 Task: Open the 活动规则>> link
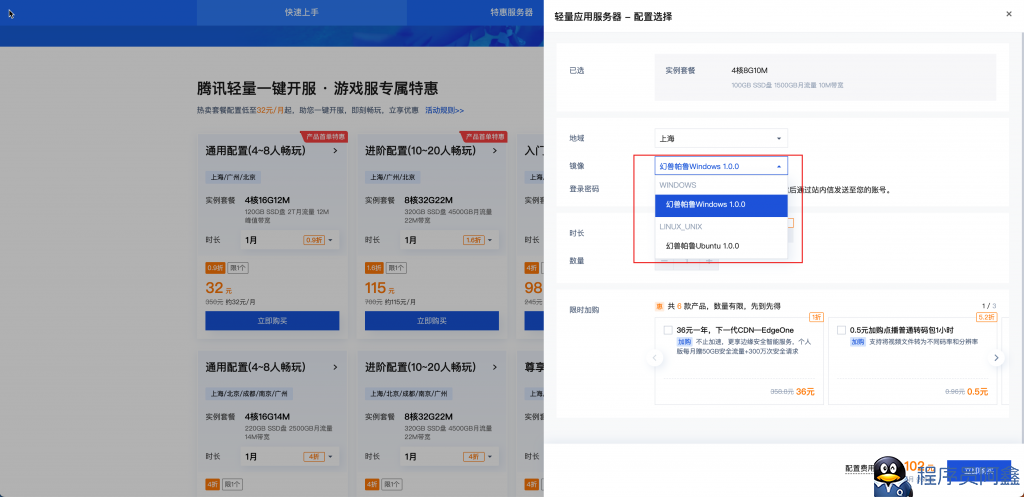click(444, 110)
